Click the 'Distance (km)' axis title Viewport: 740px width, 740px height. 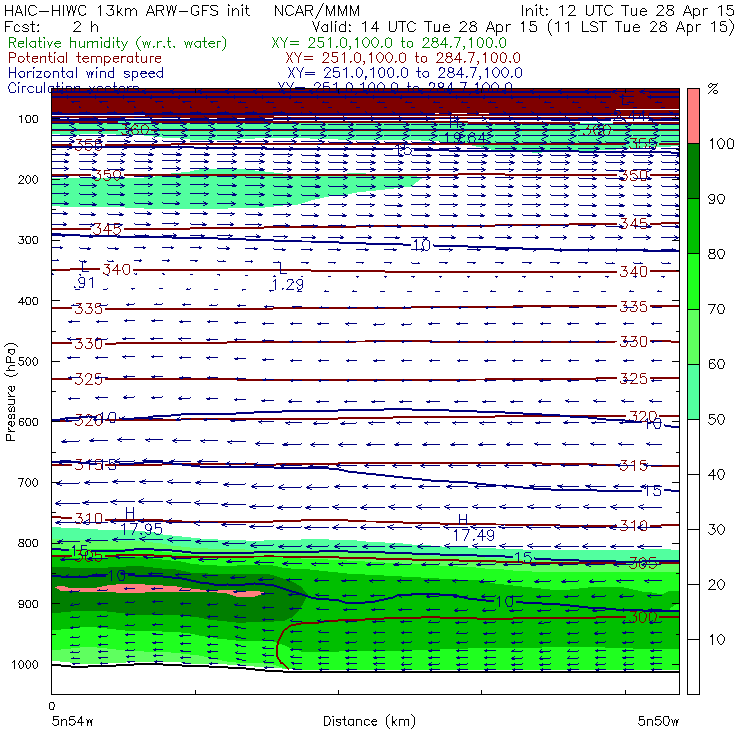(x=369, y=722)
